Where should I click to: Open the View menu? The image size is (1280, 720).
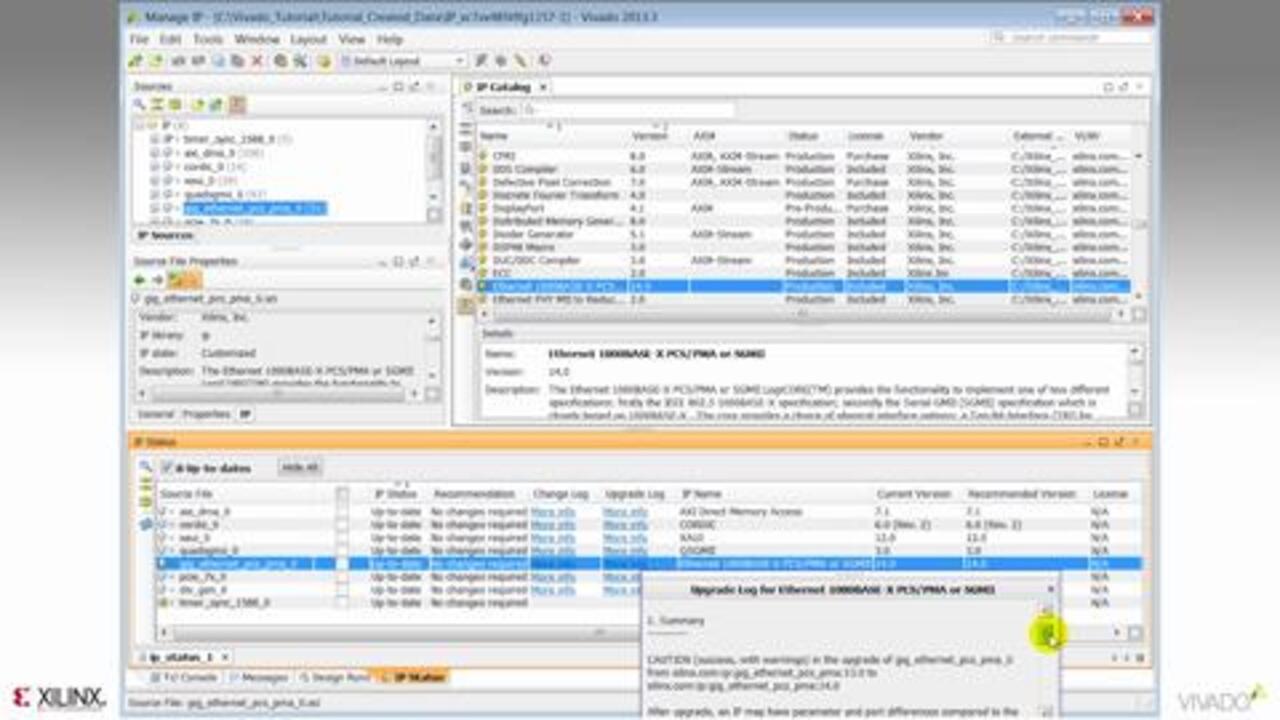tap(351, 39)
